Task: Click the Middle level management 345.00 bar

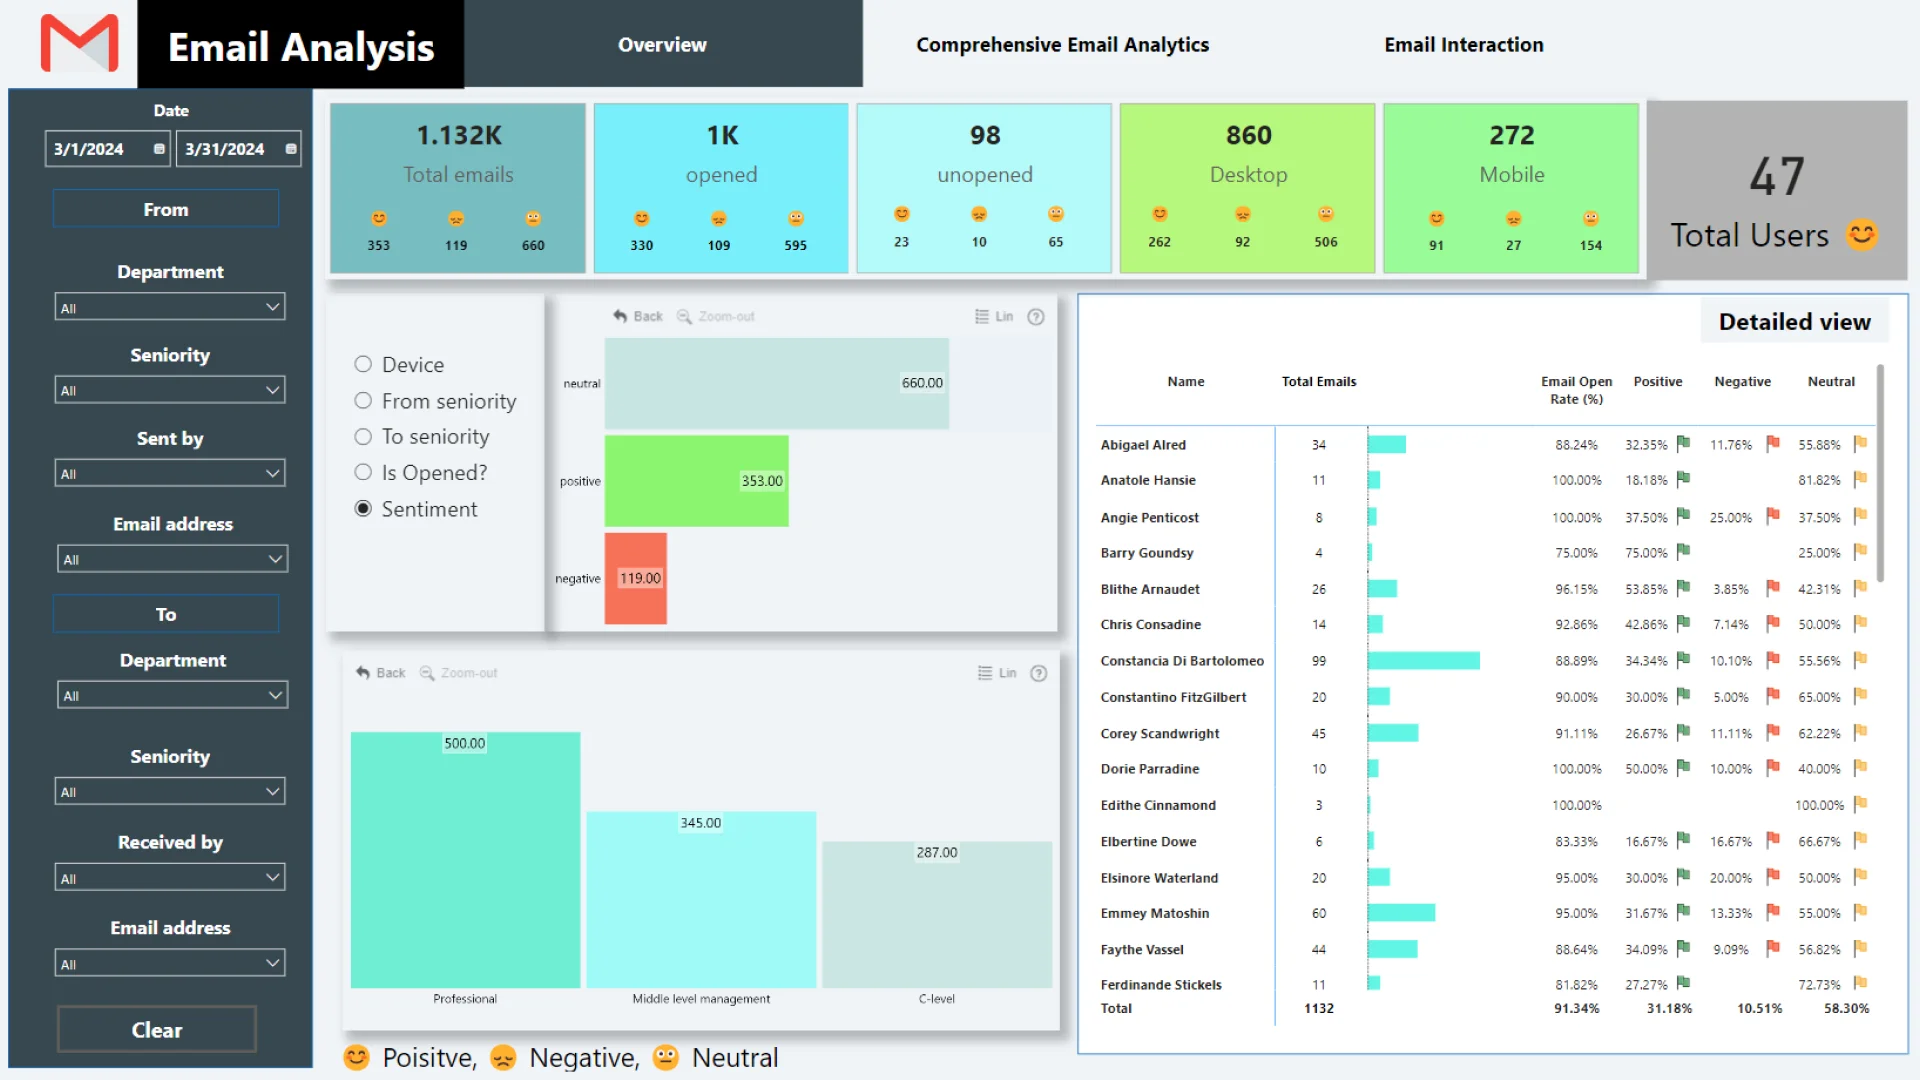Action: [701, 900]
